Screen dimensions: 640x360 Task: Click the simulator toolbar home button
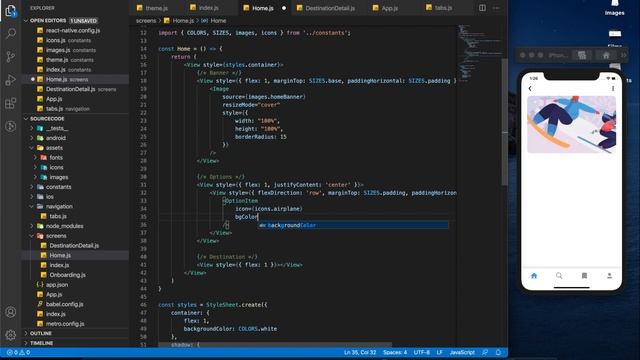[606, 55]
